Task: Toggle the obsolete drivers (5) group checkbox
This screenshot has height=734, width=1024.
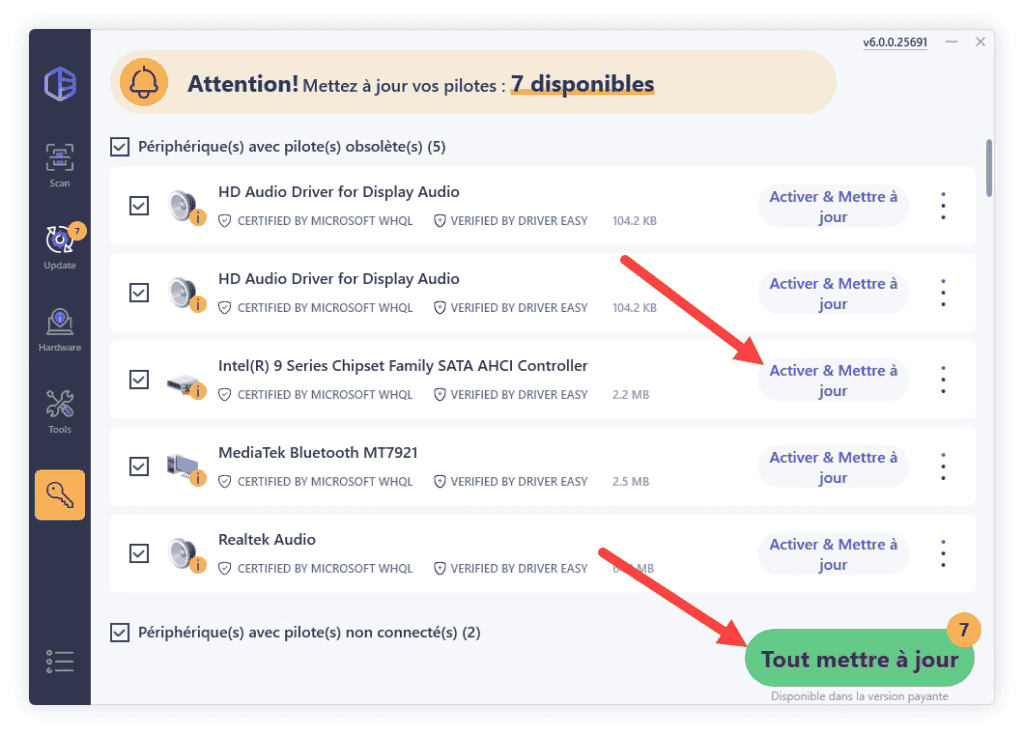Action: 120,147
